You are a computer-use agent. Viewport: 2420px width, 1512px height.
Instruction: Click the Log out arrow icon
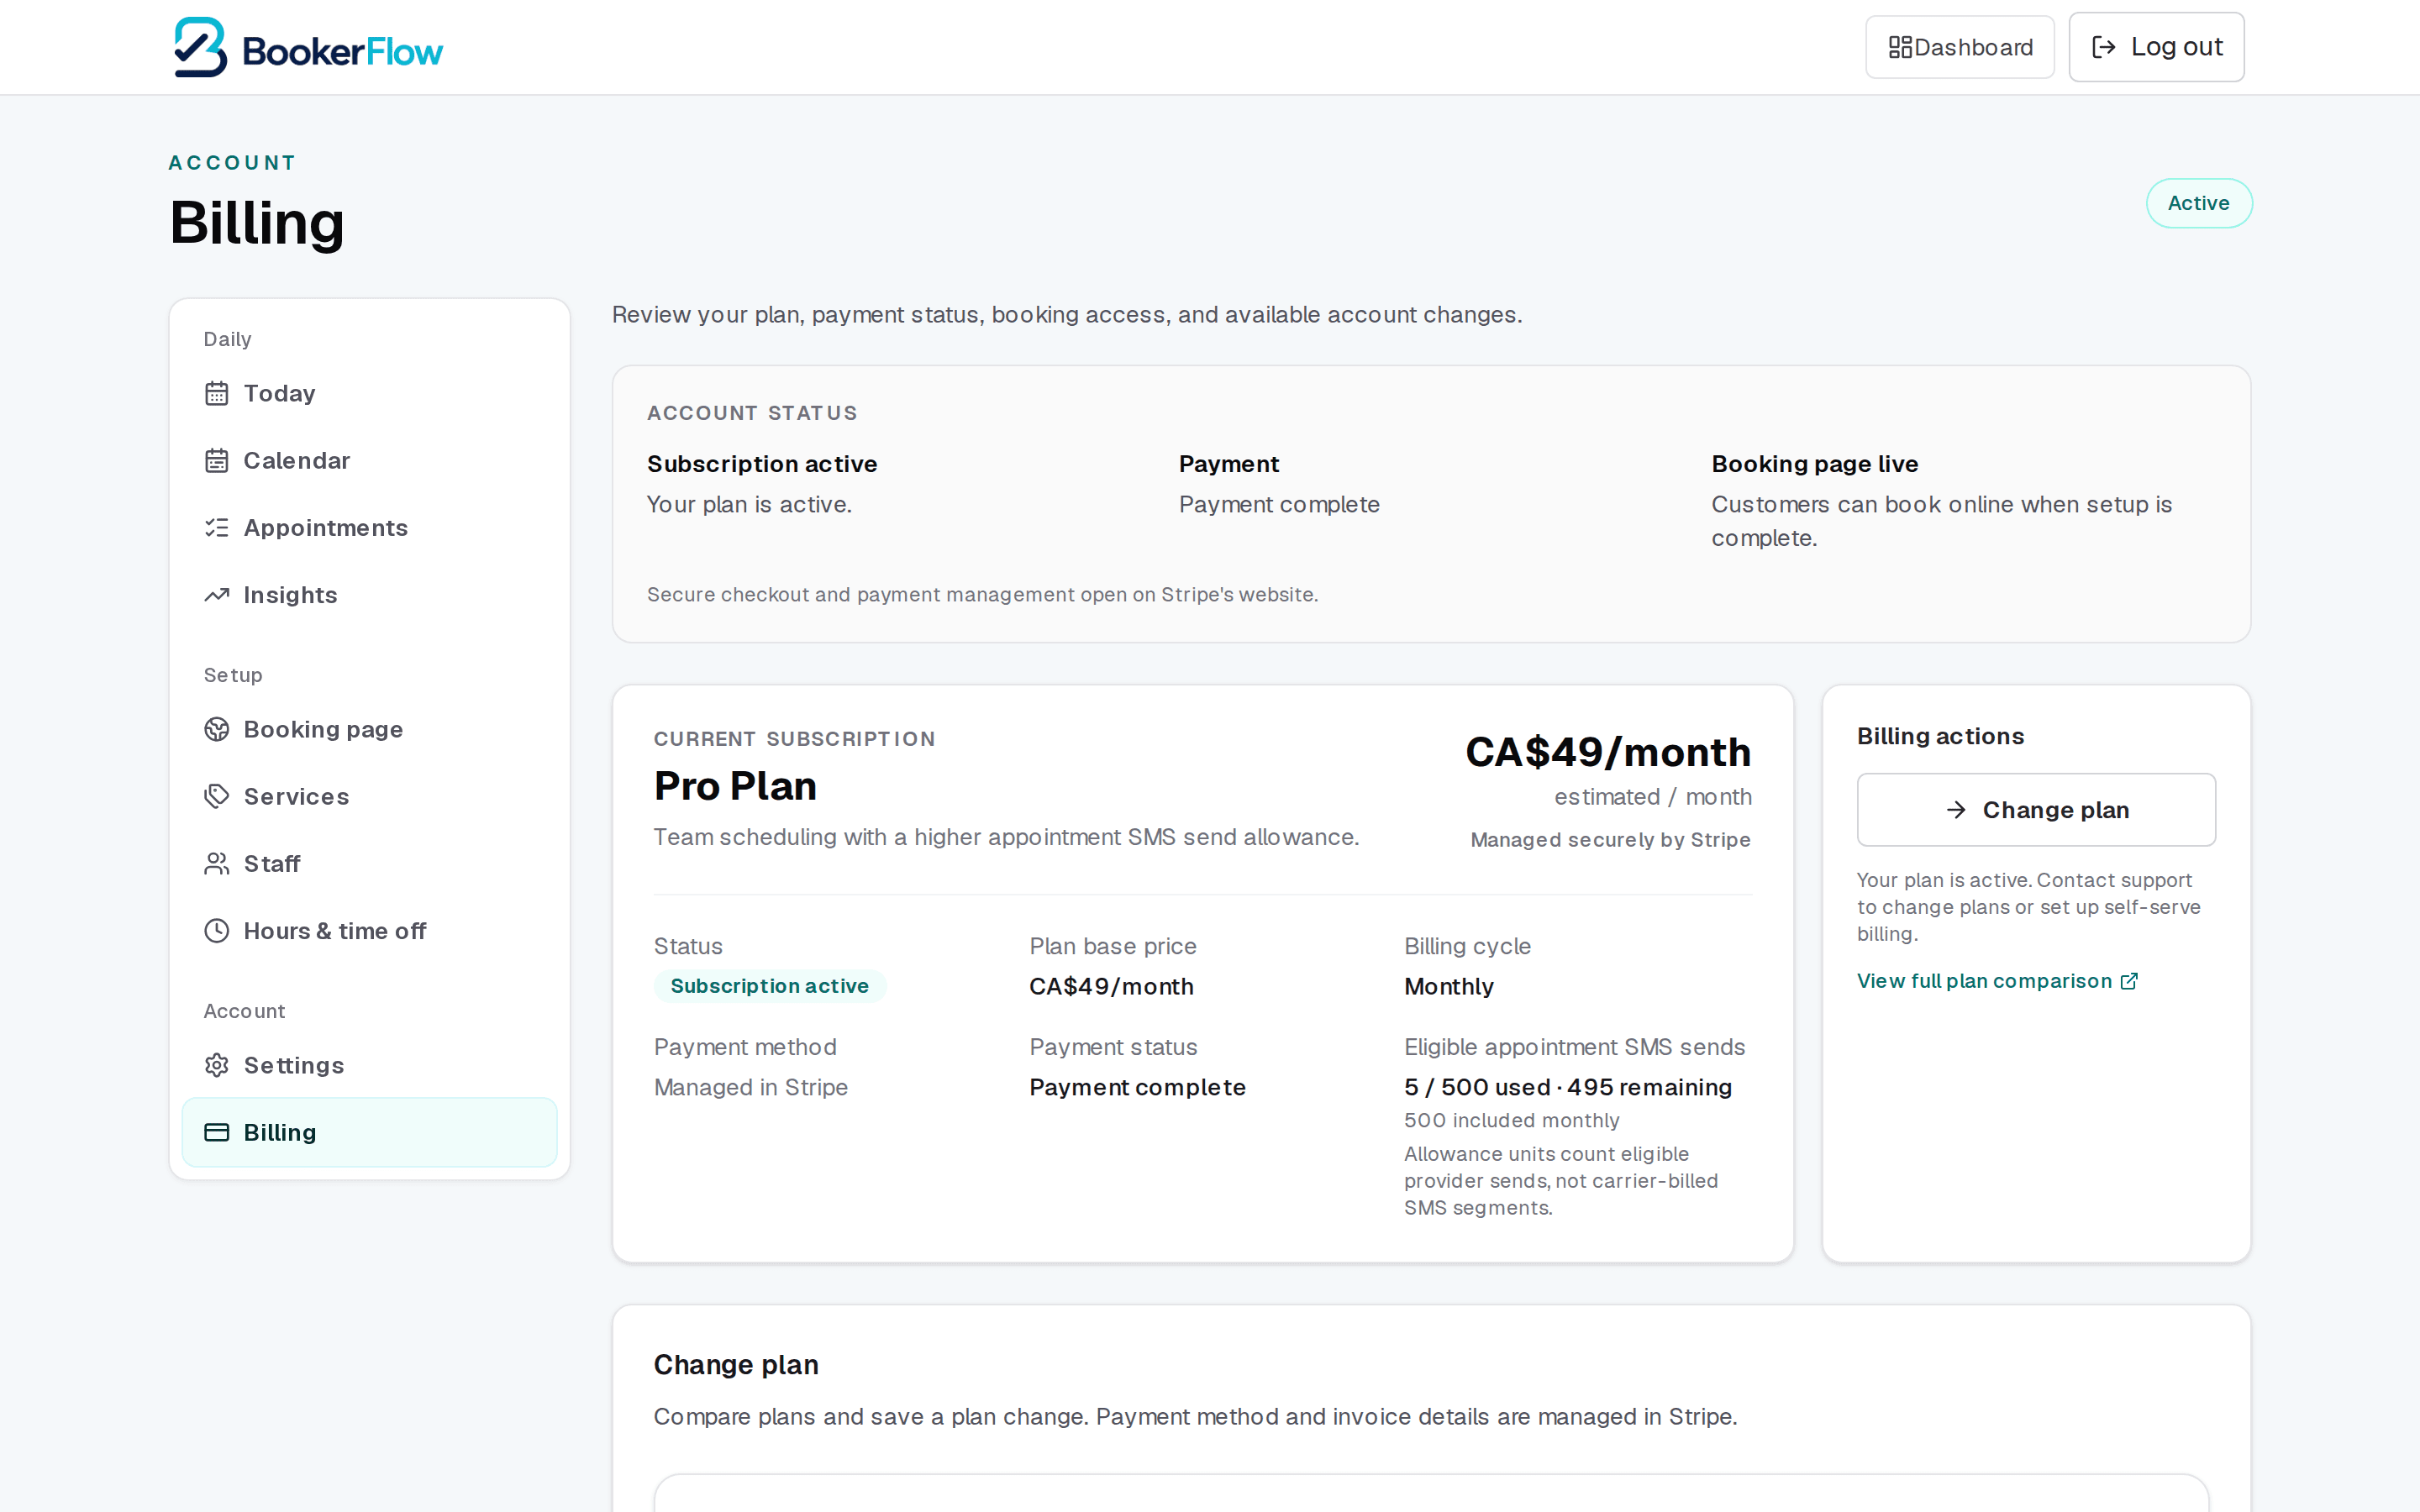(2103, 47)
